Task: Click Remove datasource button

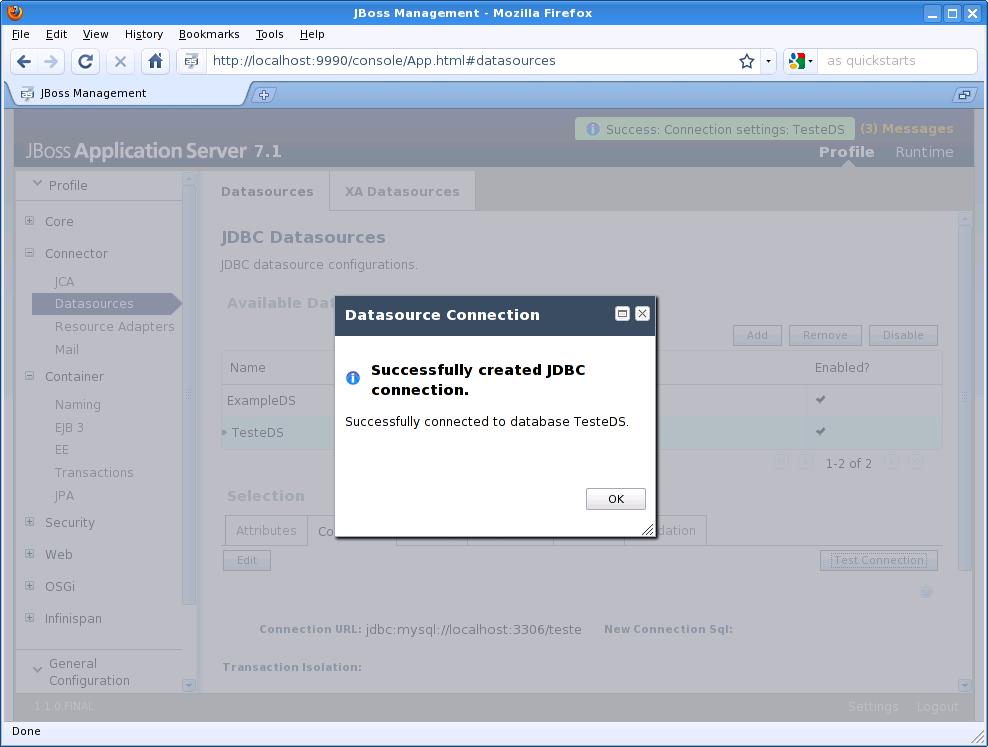Action: coord(825,335)
